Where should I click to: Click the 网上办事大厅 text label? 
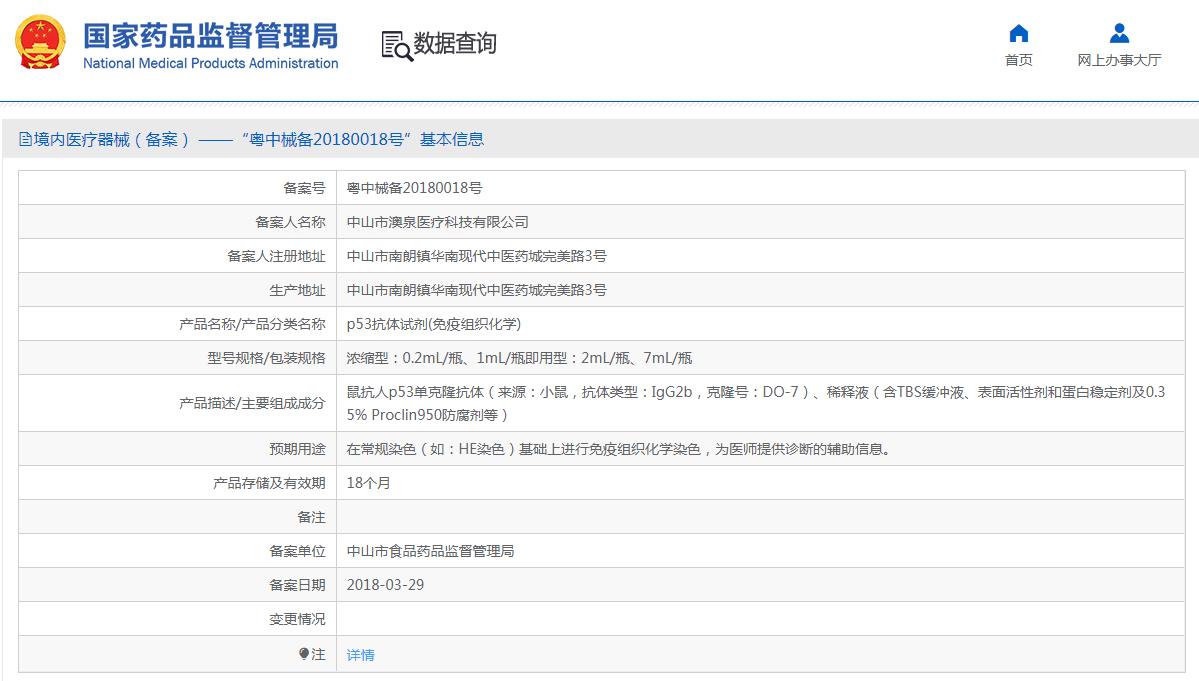coord(1119,60)
